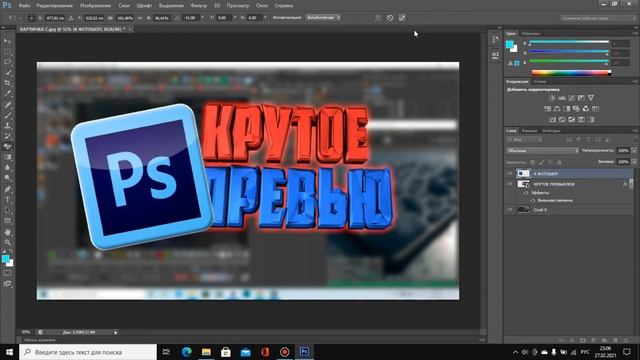This screenshot has width=640, height=360.
Task: Switch to the Контуры tab
Action: [x=551, y=131]
